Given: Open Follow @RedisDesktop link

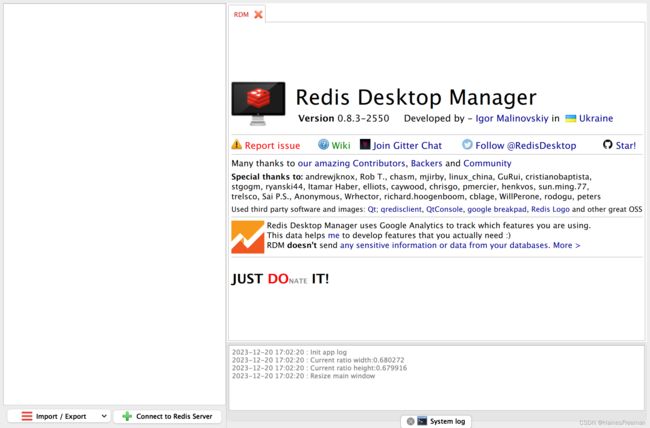Looking at the screenshot, I should 526,146.
